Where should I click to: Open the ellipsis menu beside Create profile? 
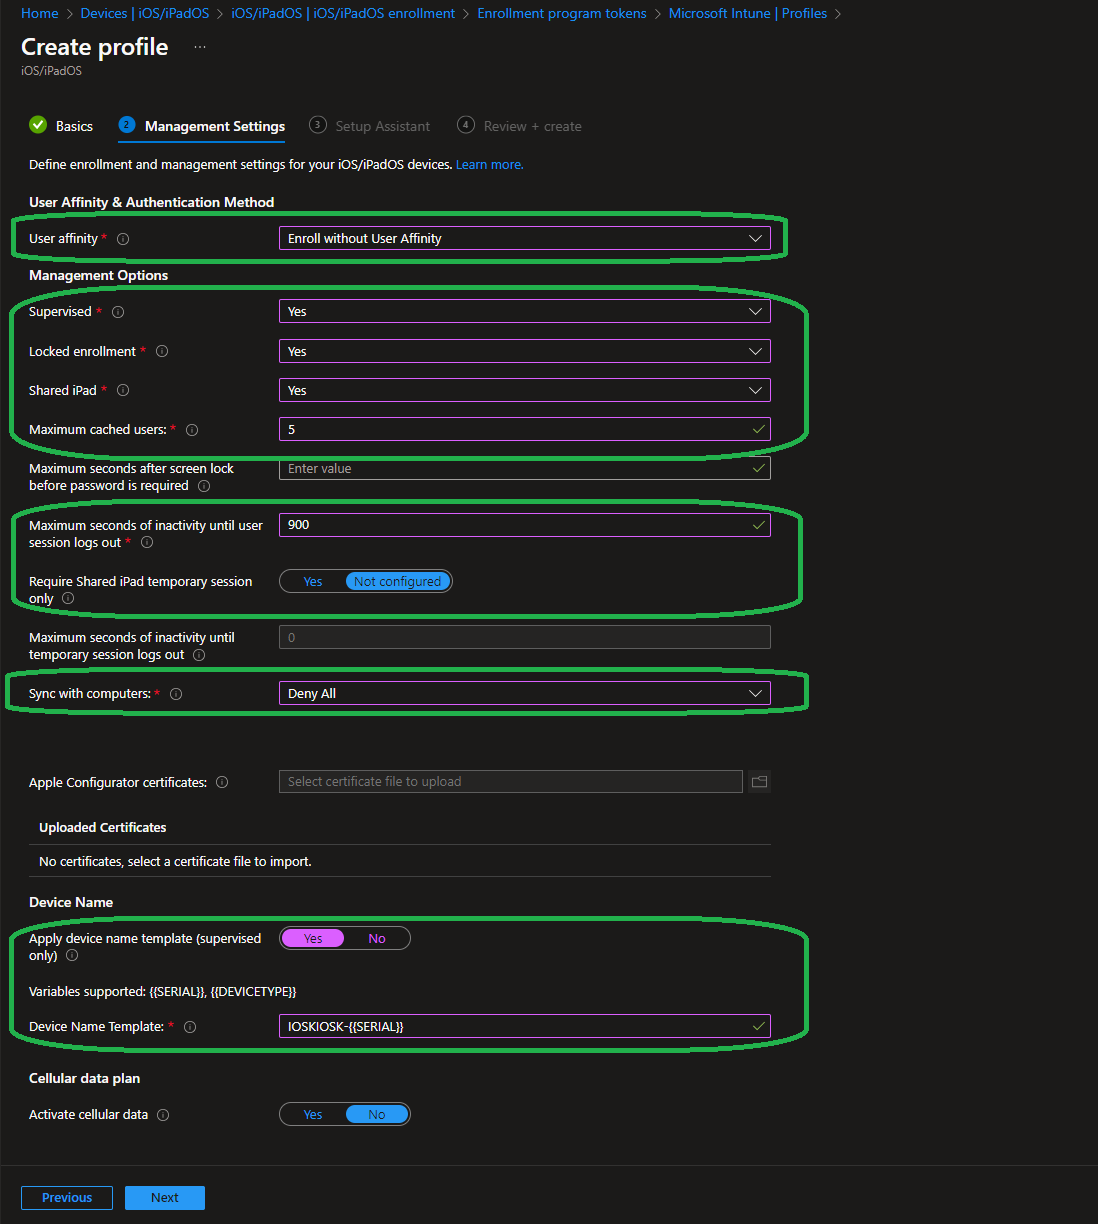200,48
